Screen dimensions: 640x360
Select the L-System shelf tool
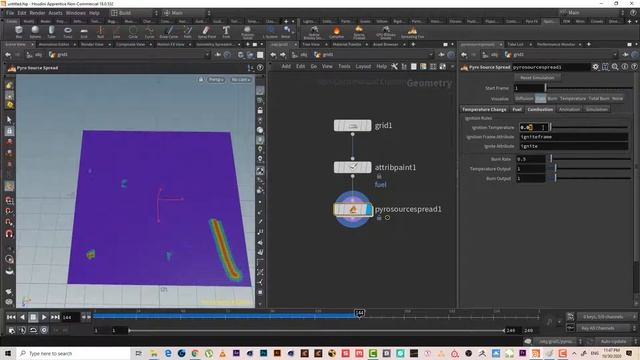click(270, 31)
